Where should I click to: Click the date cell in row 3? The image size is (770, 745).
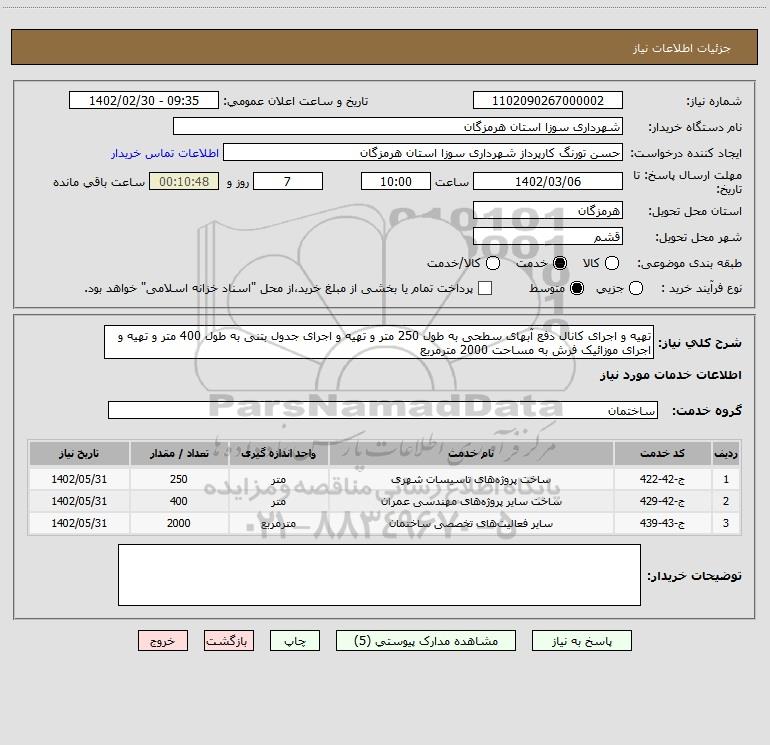pyautogui.click(x=79, y=524)
